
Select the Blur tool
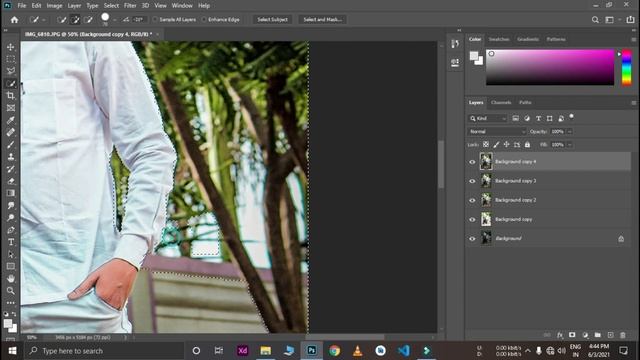[x=11, y=205]
